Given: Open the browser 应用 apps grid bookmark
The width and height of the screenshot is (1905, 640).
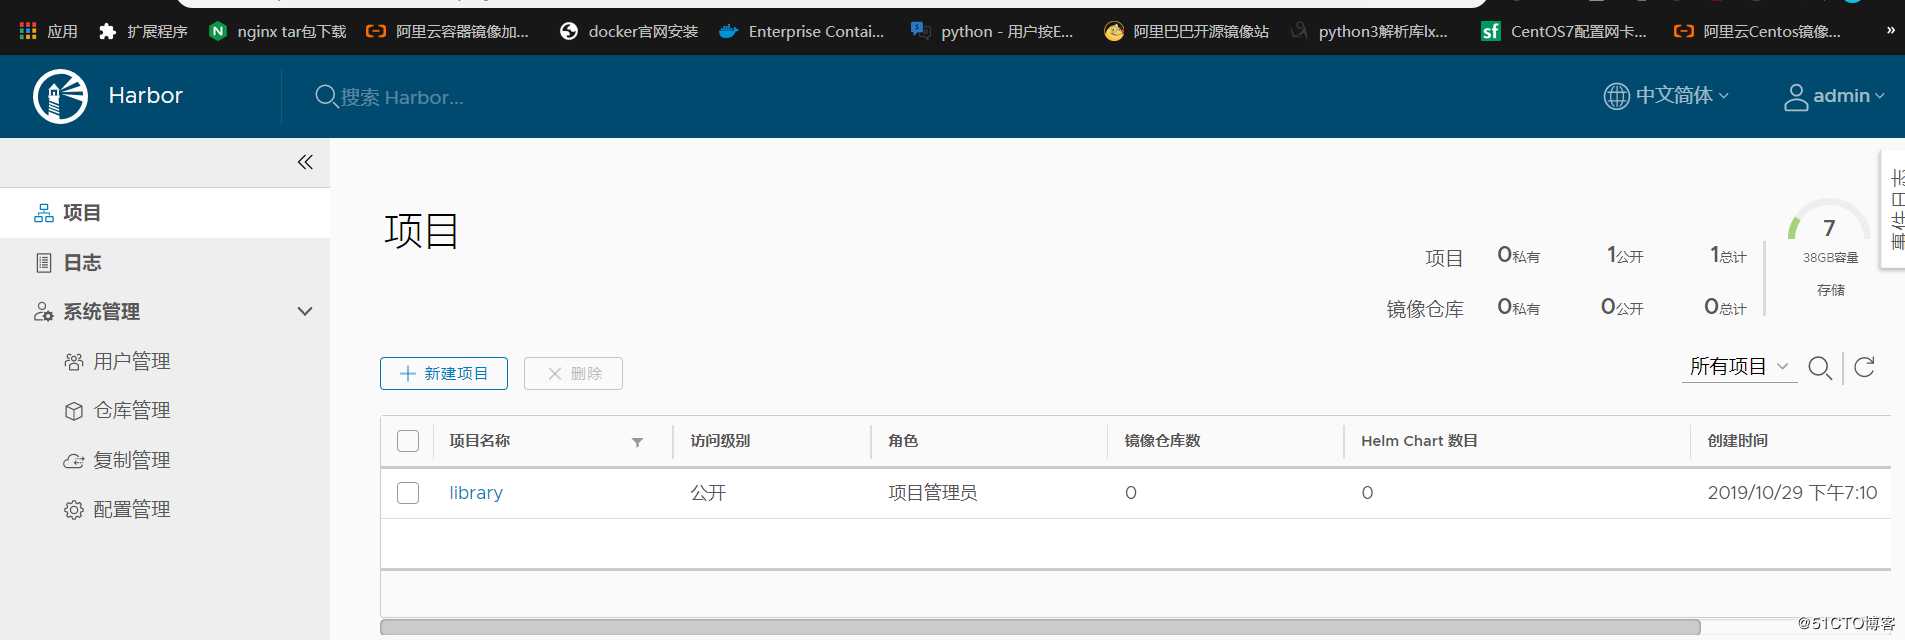Looking at the screenshot, I should pos(48,31).
